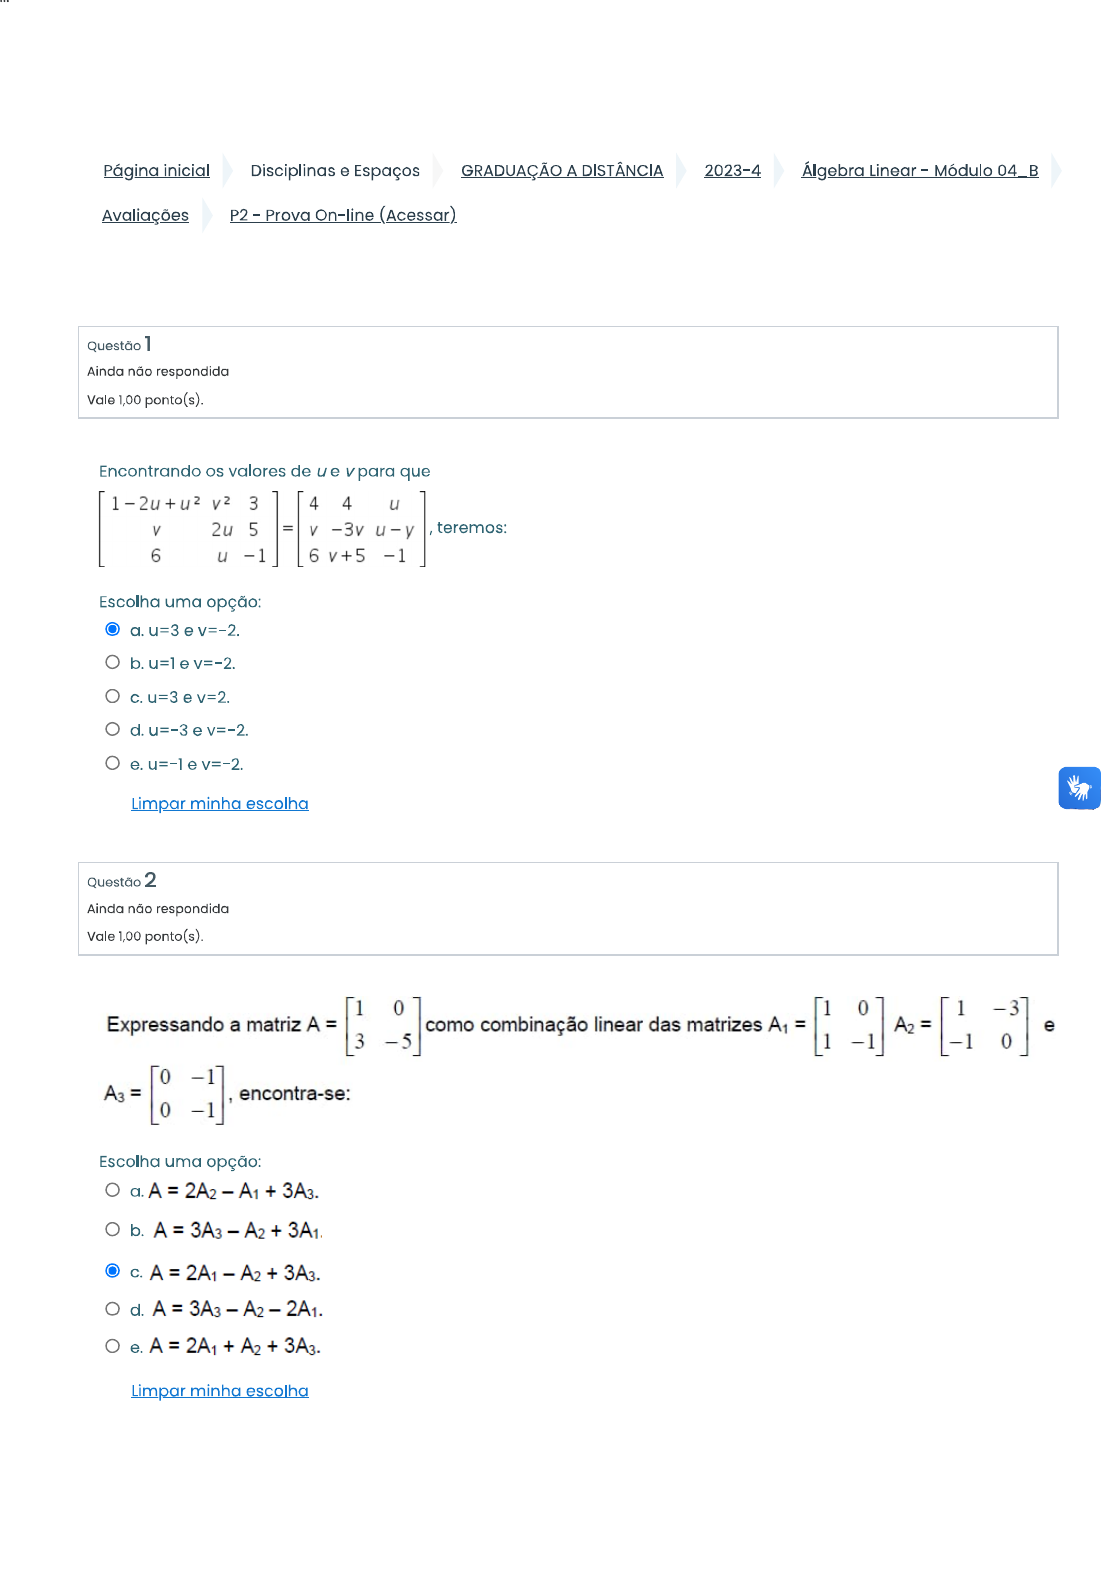Open Álgebra Linear - Módulo 04_B link
The image size is (1101, 1591).
[920, 171]
